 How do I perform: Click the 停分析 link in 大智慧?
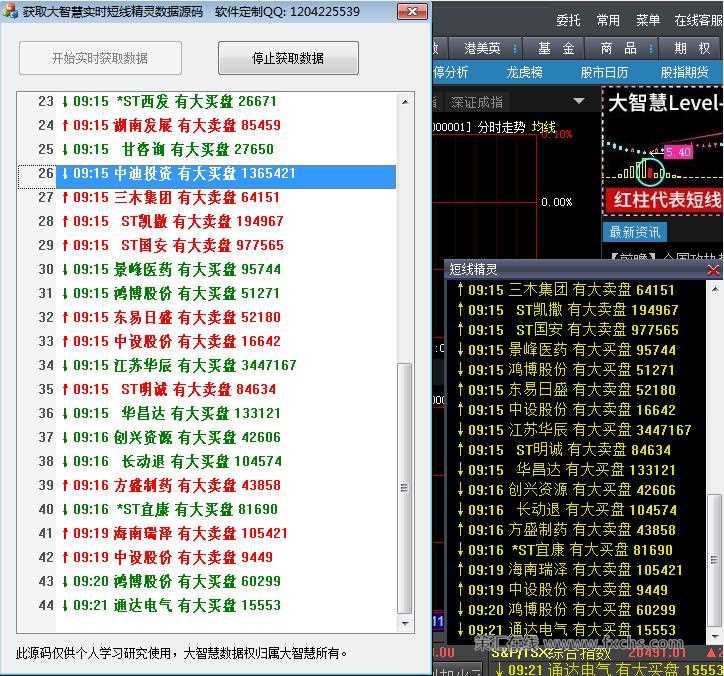451,72
